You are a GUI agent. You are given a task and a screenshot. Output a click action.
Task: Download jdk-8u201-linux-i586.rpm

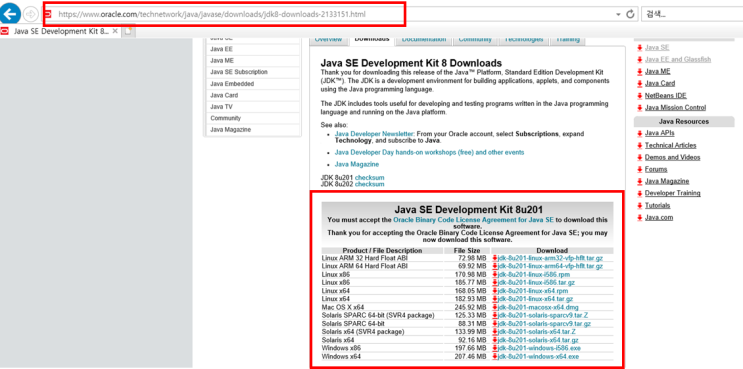pos(534,275)
